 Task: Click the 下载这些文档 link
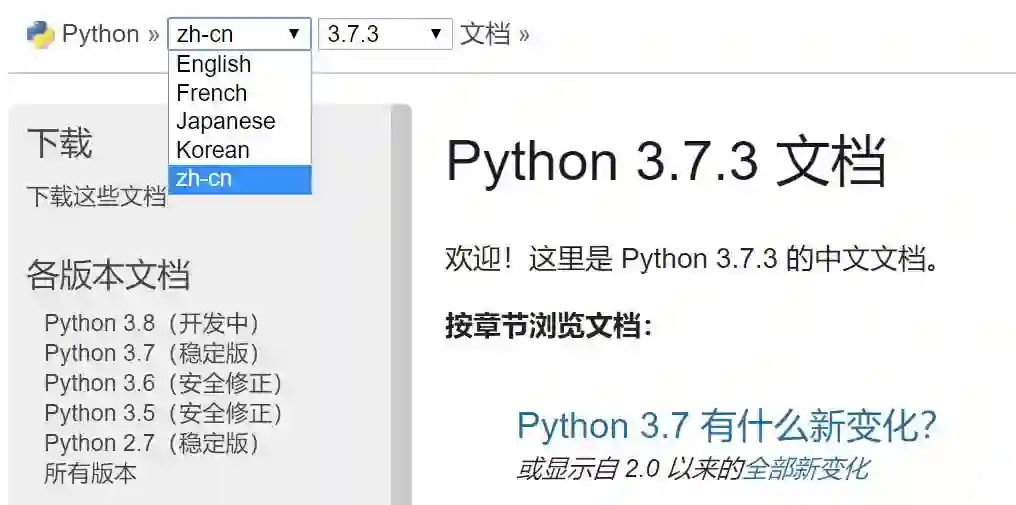96,196
